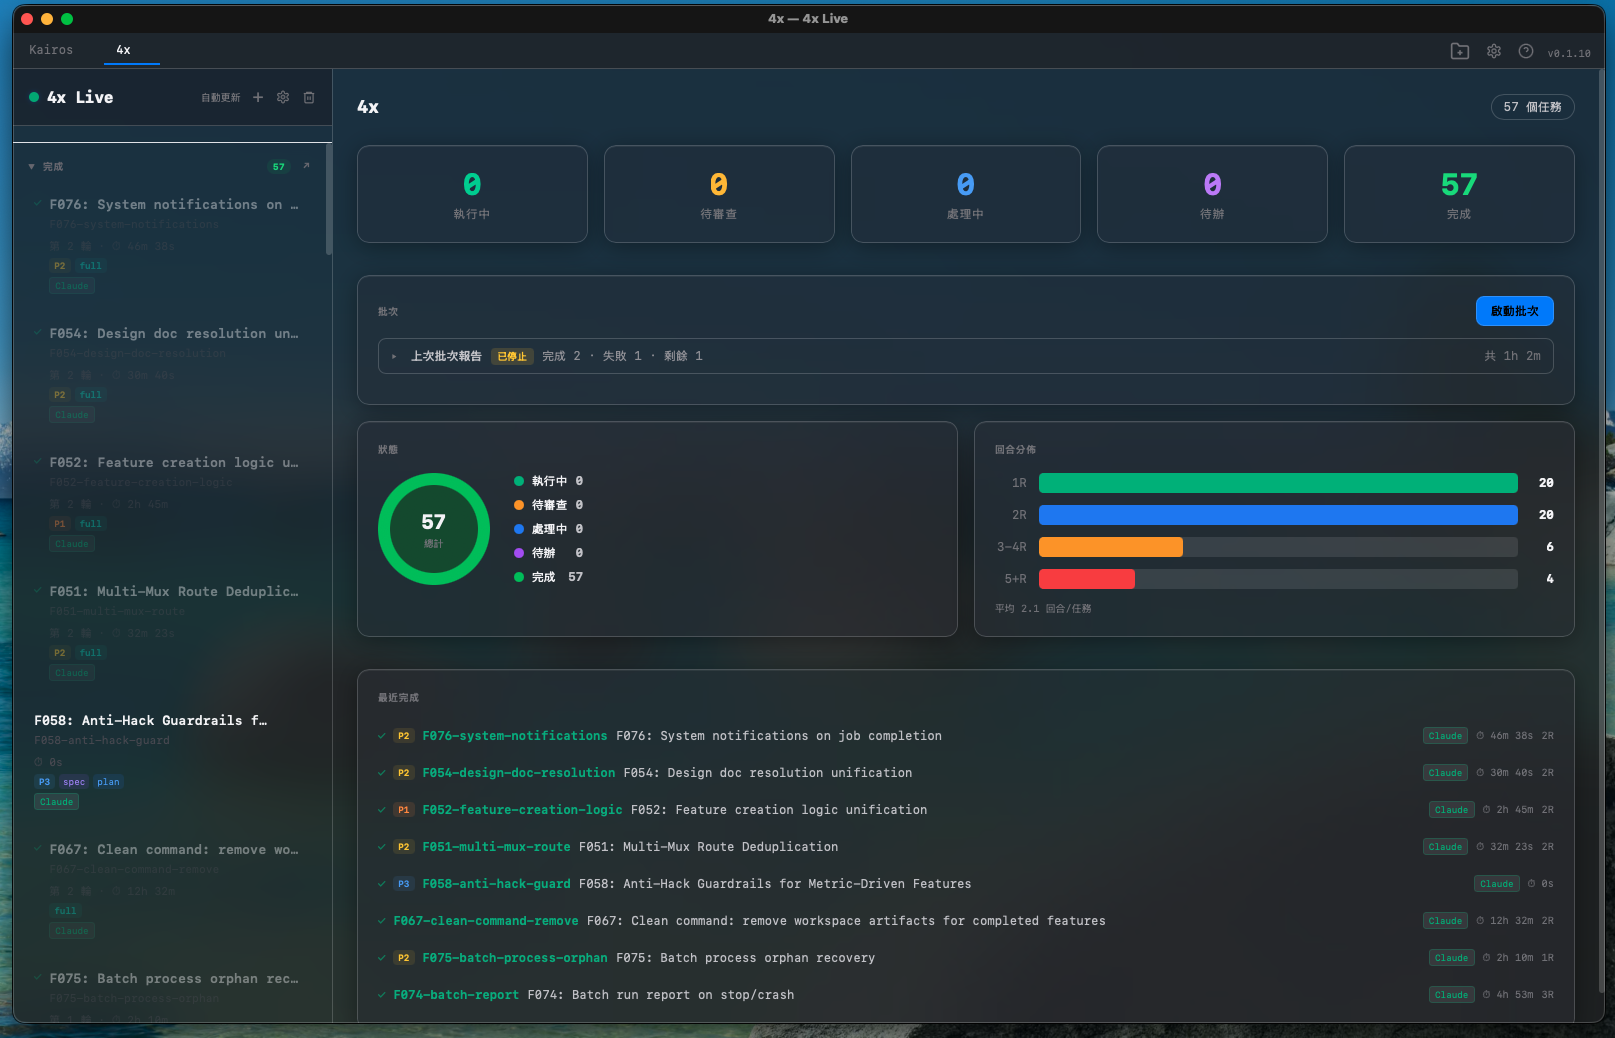This screenshot has height=1038, width=1615.
Task: Select the 4x tab
Action: click(123, 50)
